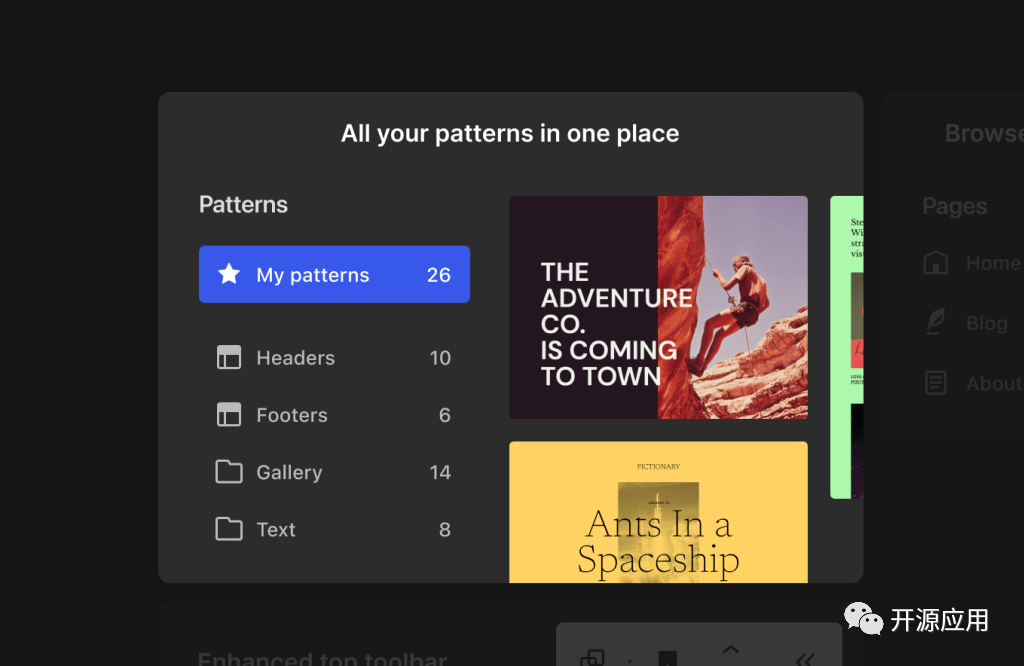
Task: Choose the green pattern preview card
Action: coord(846,346)
